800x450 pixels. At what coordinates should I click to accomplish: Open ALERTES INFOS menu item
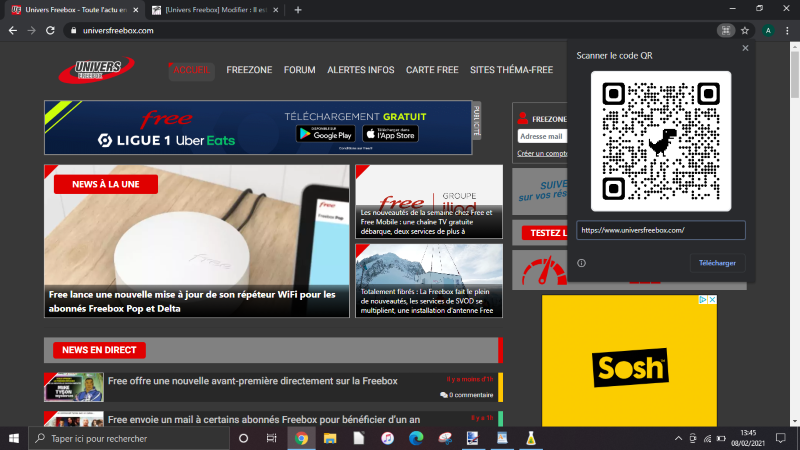click(x=361, y=70)
